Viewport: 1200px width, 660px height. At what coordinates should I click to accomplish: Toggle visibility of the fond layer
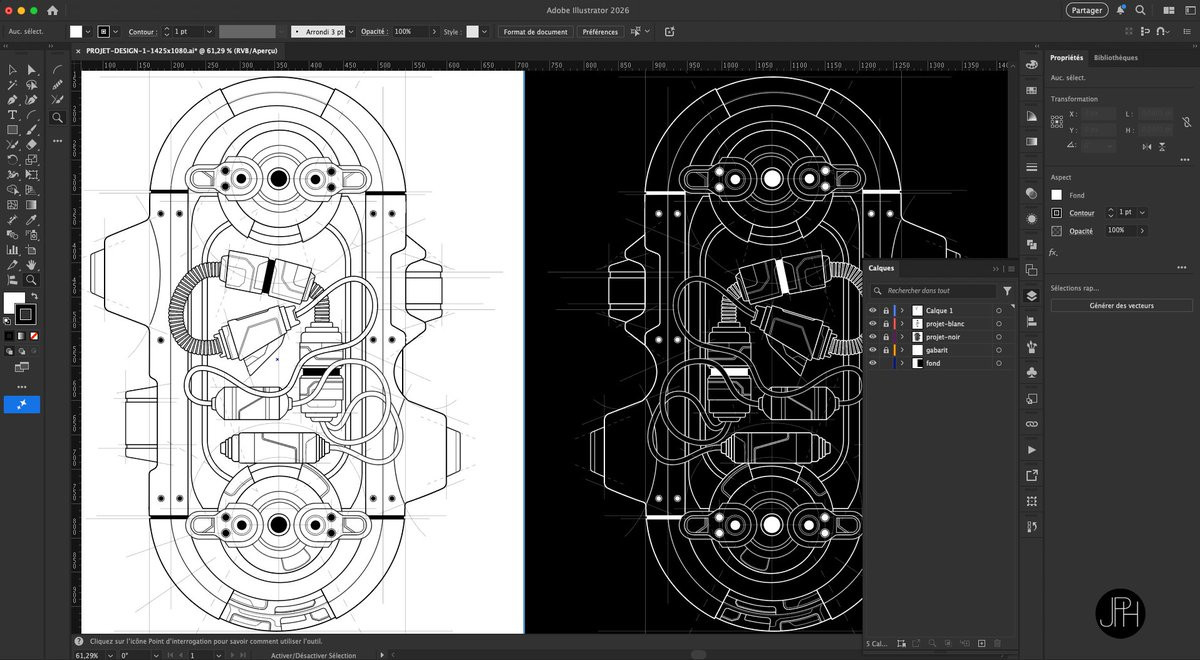click(872, 363)
